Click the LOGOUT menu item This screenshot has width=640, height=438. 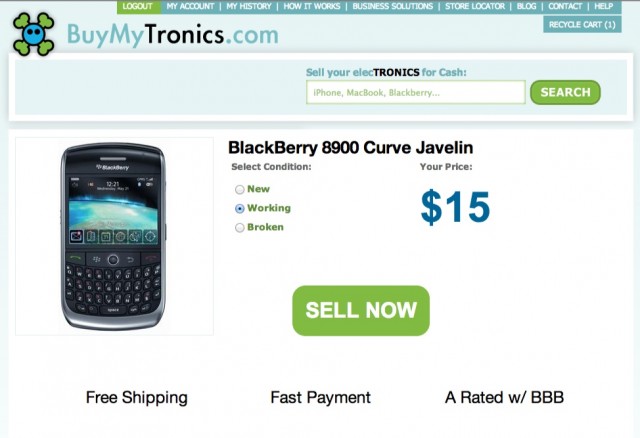[138, 7]
